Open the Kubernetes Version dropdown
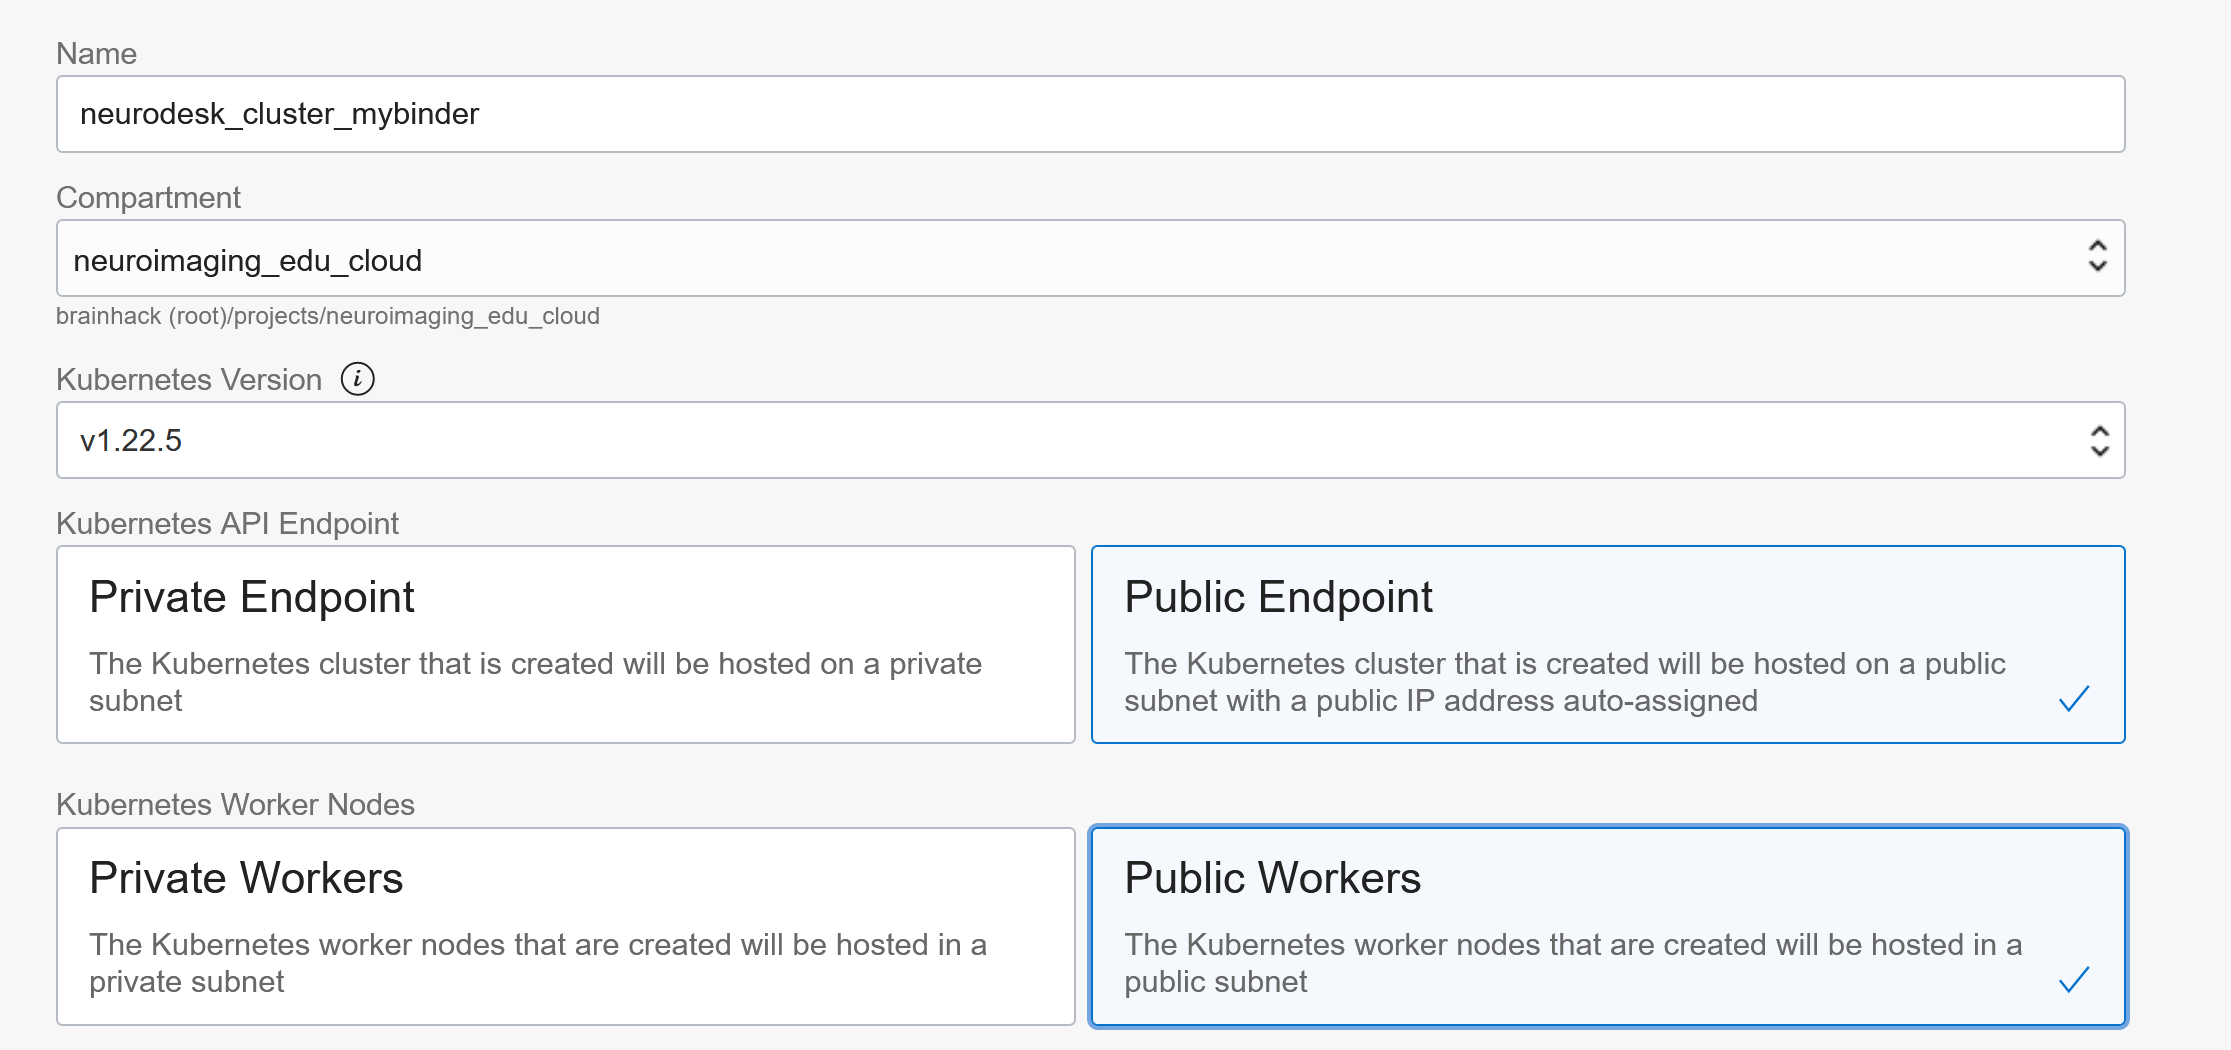The image size is (2231, 1050). pos(1090,440)
